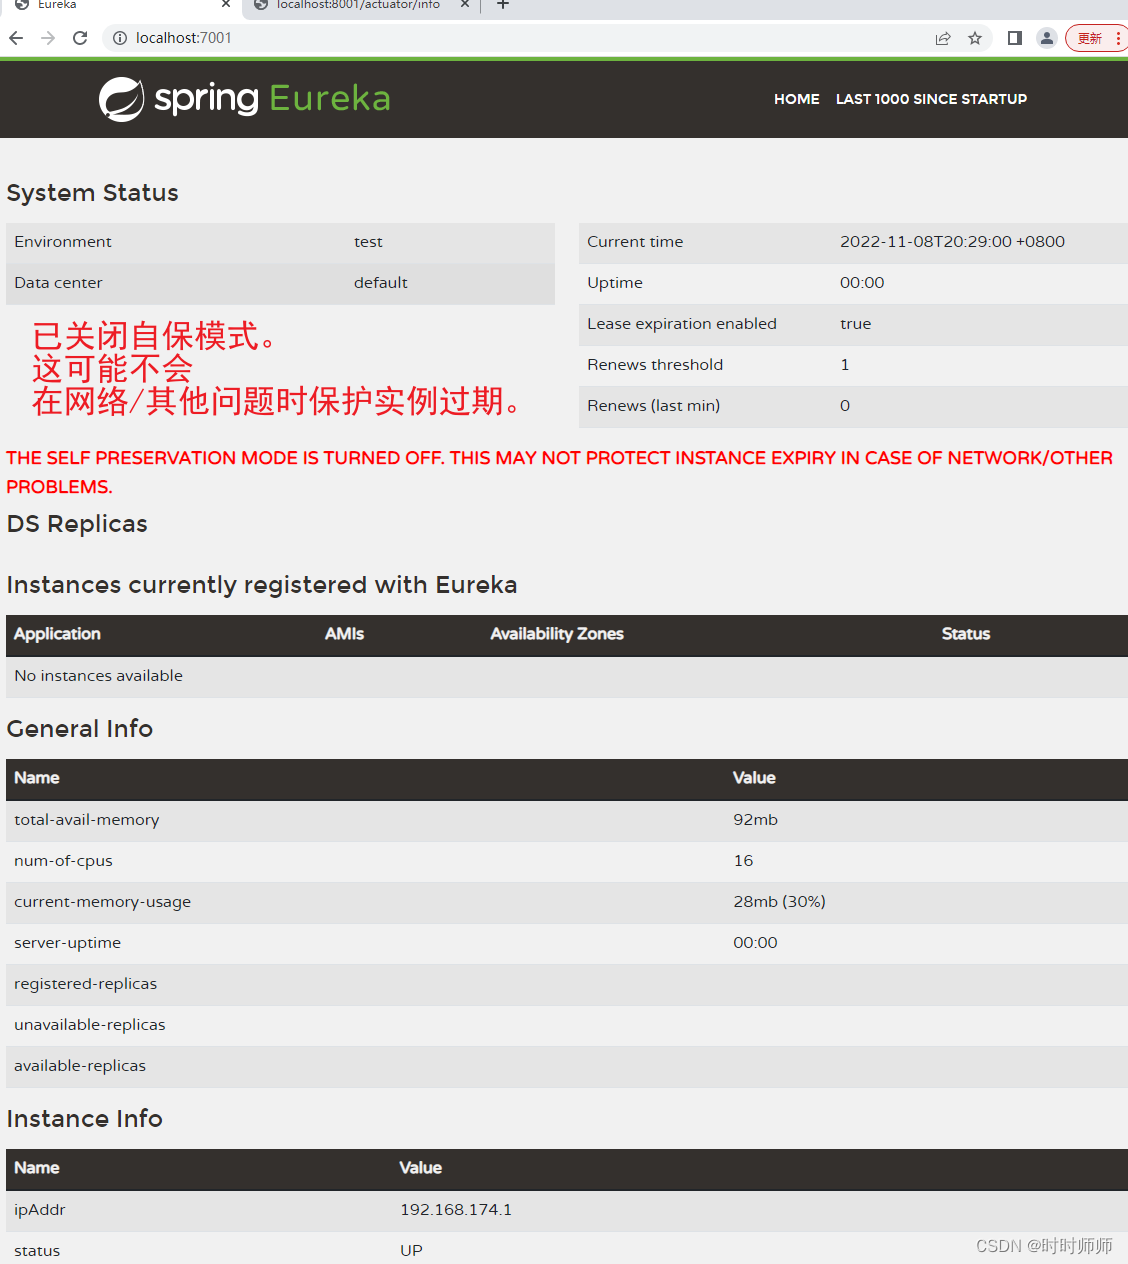1128x1264 pixels.
Task: Select the total-avail-memory row name
Action: coord(87,820)
